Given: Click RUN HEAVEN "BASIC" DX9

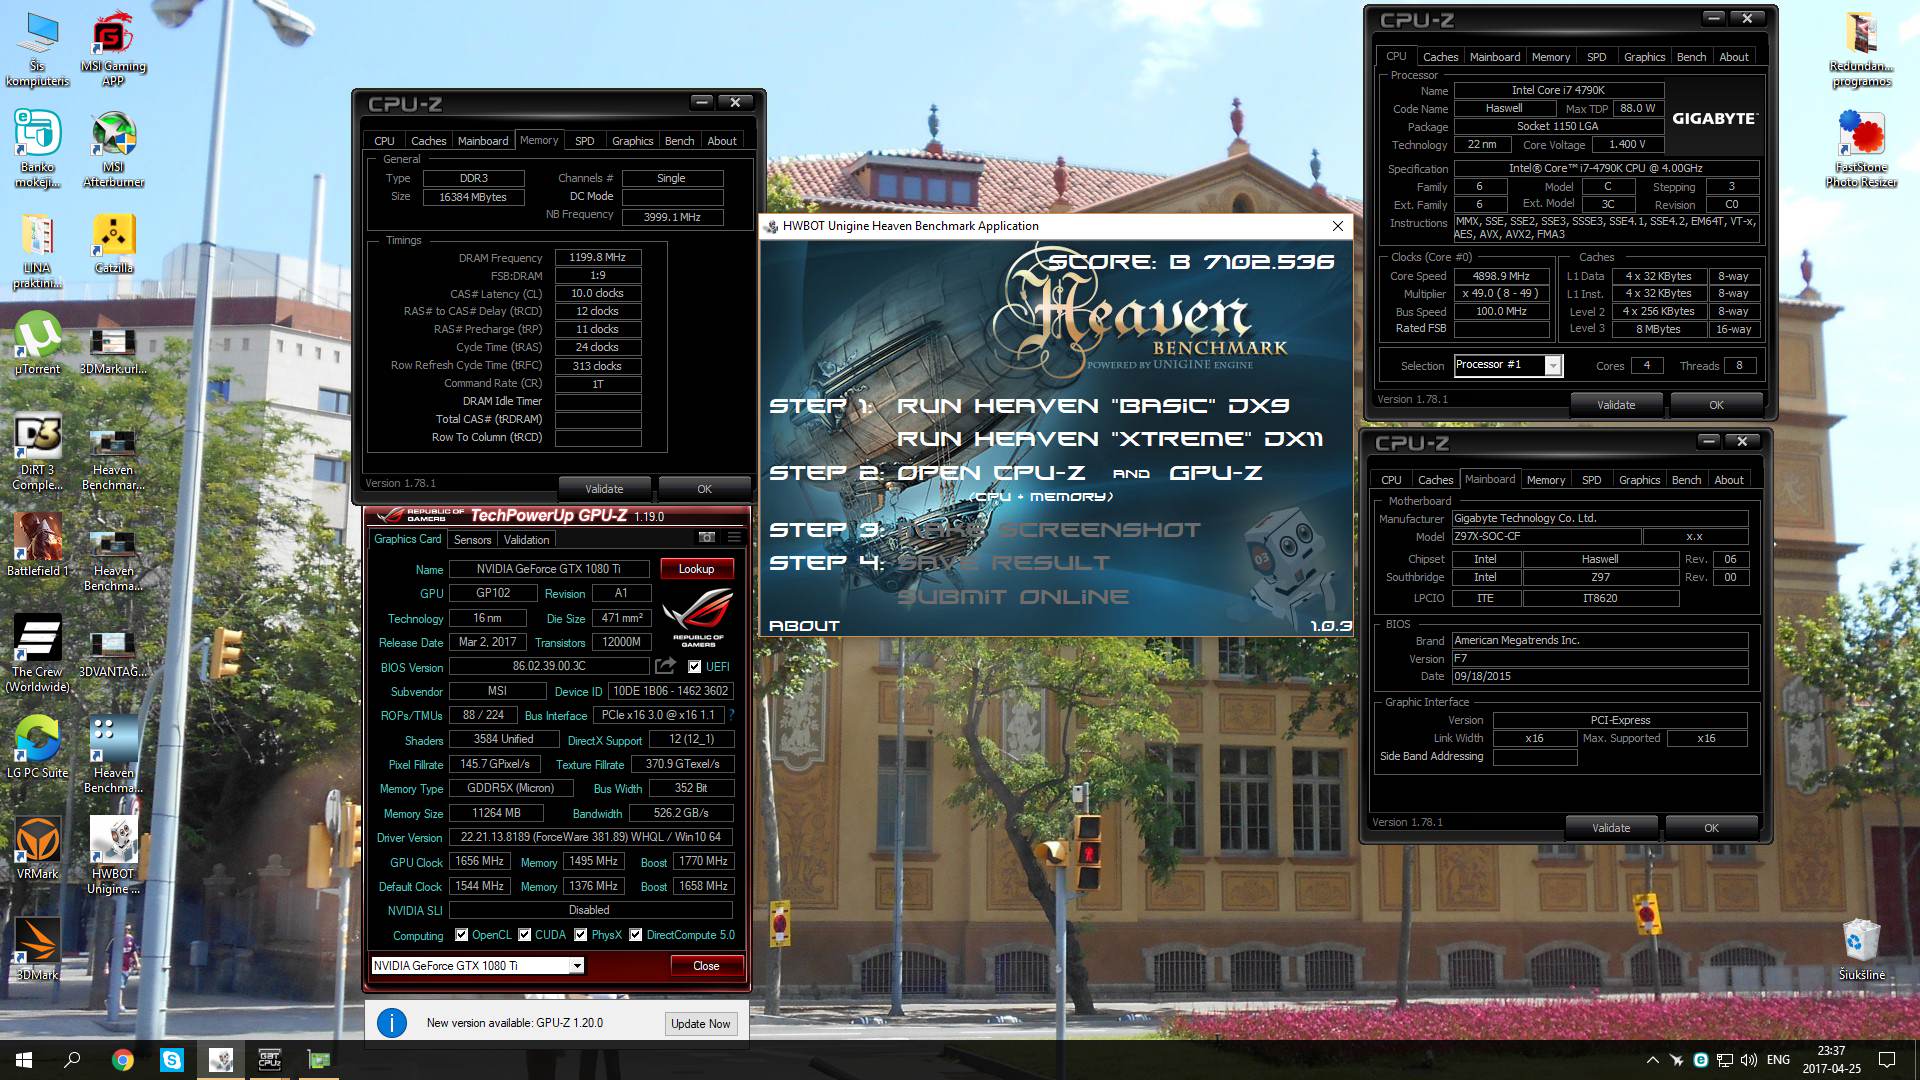Looking at the screenshot, I should (x=1093, y=406).
